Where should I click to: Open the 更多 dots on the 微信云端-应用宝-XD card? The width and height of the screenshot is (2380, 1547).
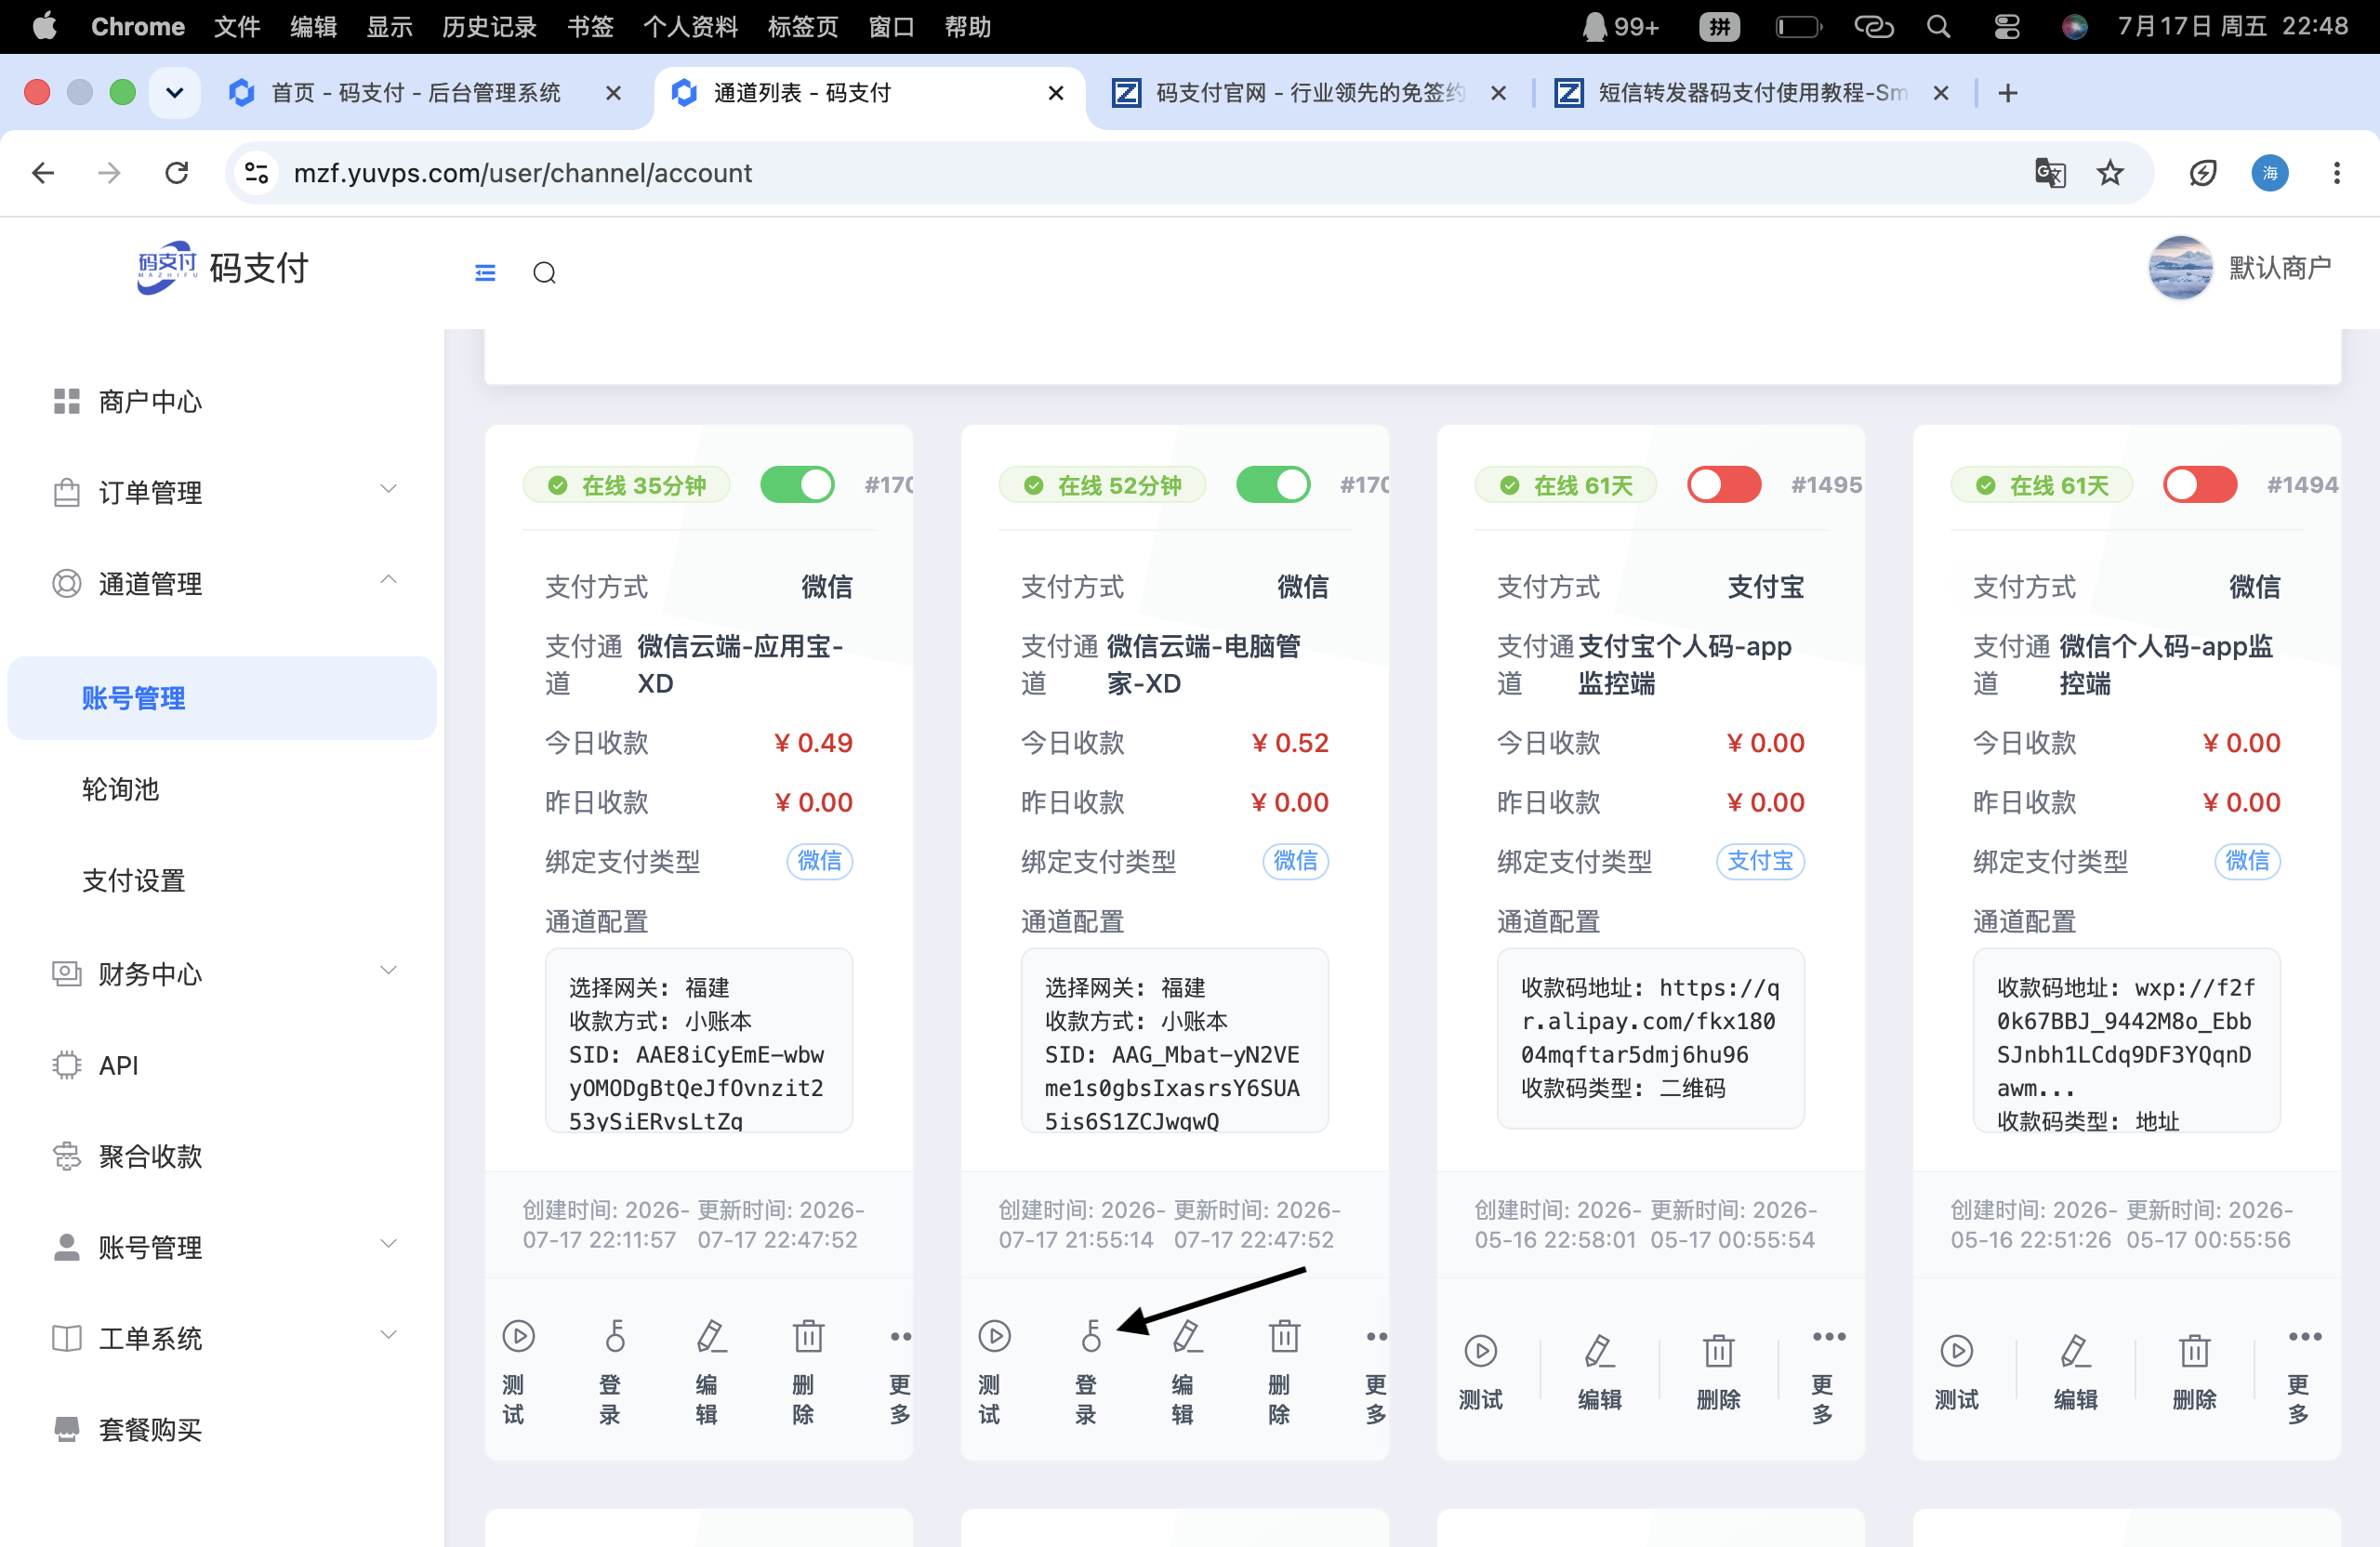tap(900, 1335)
